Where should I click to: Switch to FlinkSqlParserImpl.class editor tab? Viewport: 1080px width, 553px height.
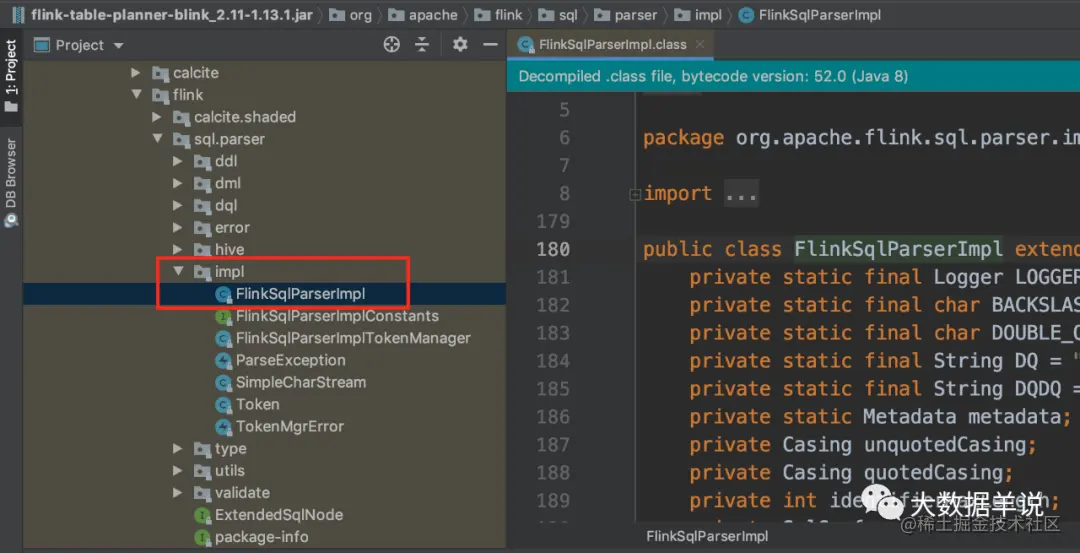pos(612,45)
